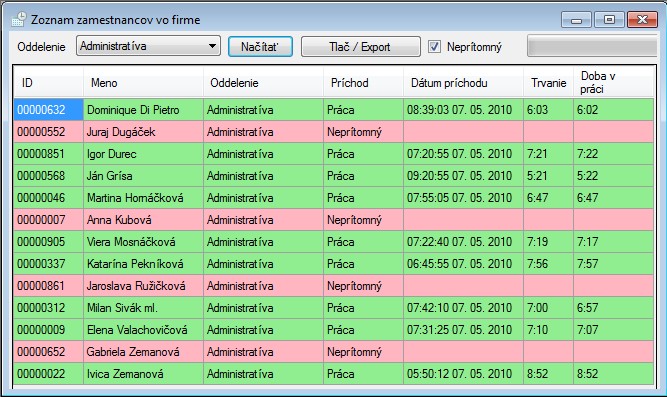Sort by the Trvanie column header
Image resolution: width=667 pixels, height=397 pixels.
pos(548,82)
